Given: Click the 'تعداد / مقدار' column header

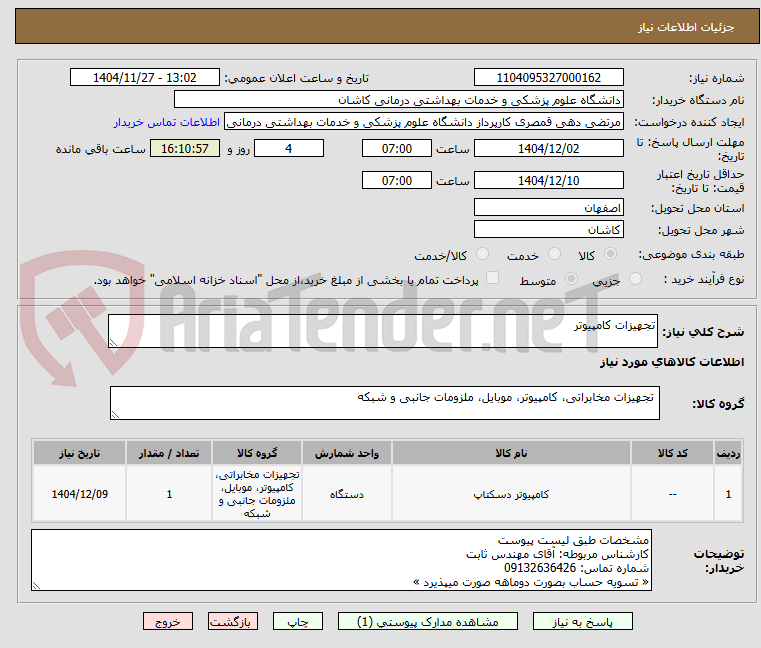Looking at the screenshot, I should coord(169,453).
